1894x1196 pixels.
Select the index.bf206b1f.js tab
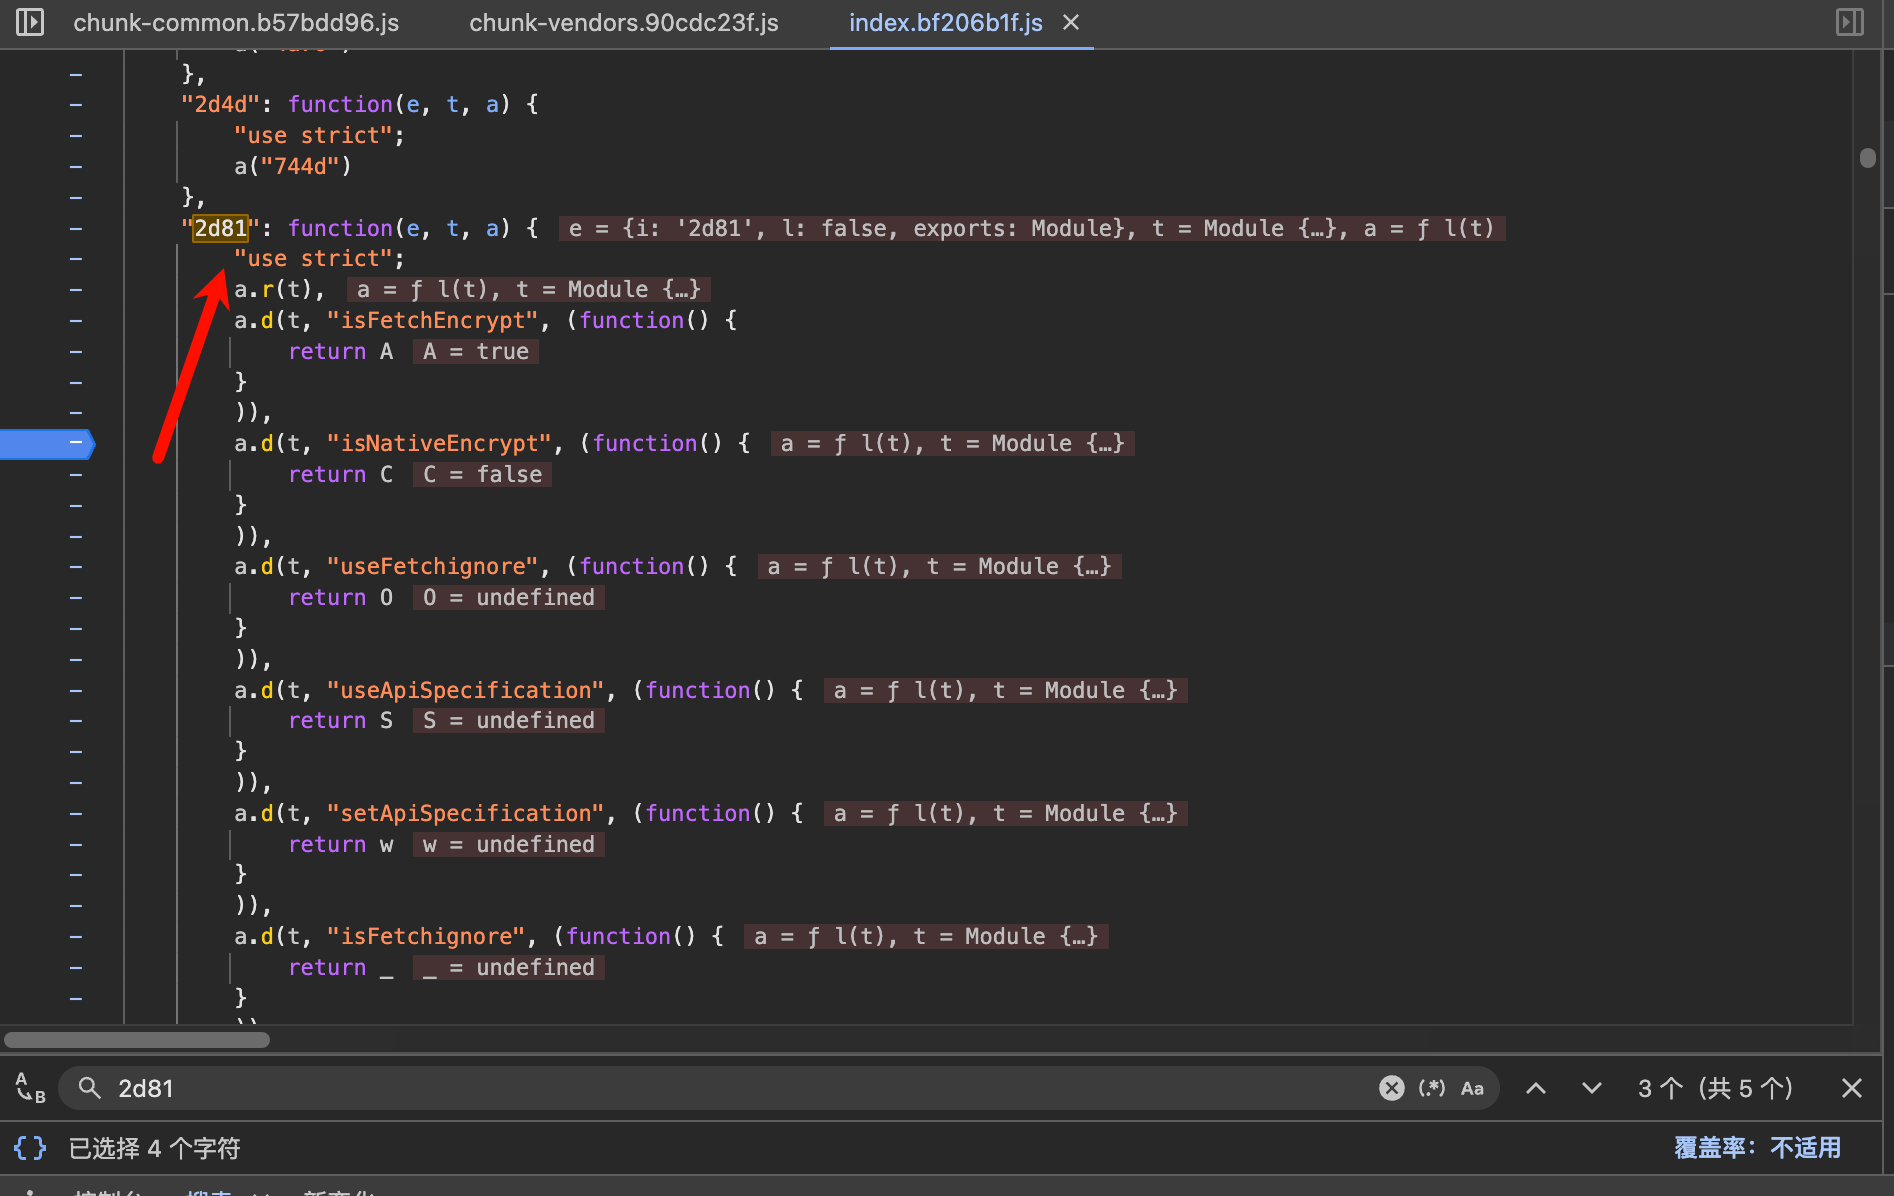(x=946, y=23)
